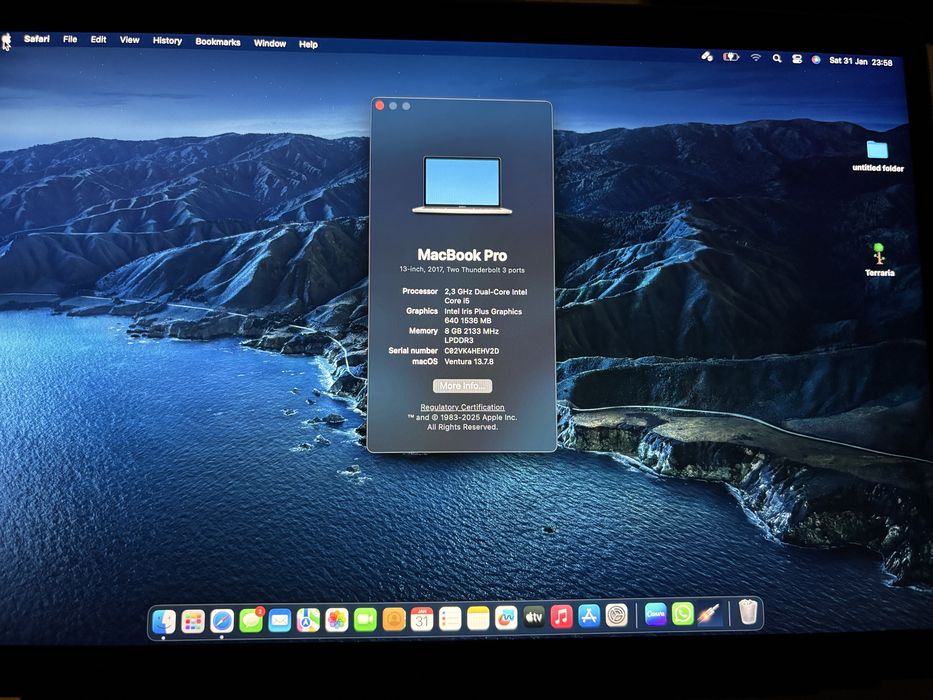Open Calendar showing 31 in dock

click(x=422, y=619)
